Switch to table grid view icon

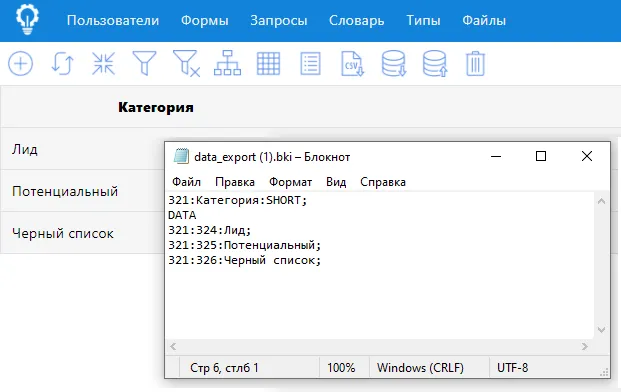[x=269, y=63]
